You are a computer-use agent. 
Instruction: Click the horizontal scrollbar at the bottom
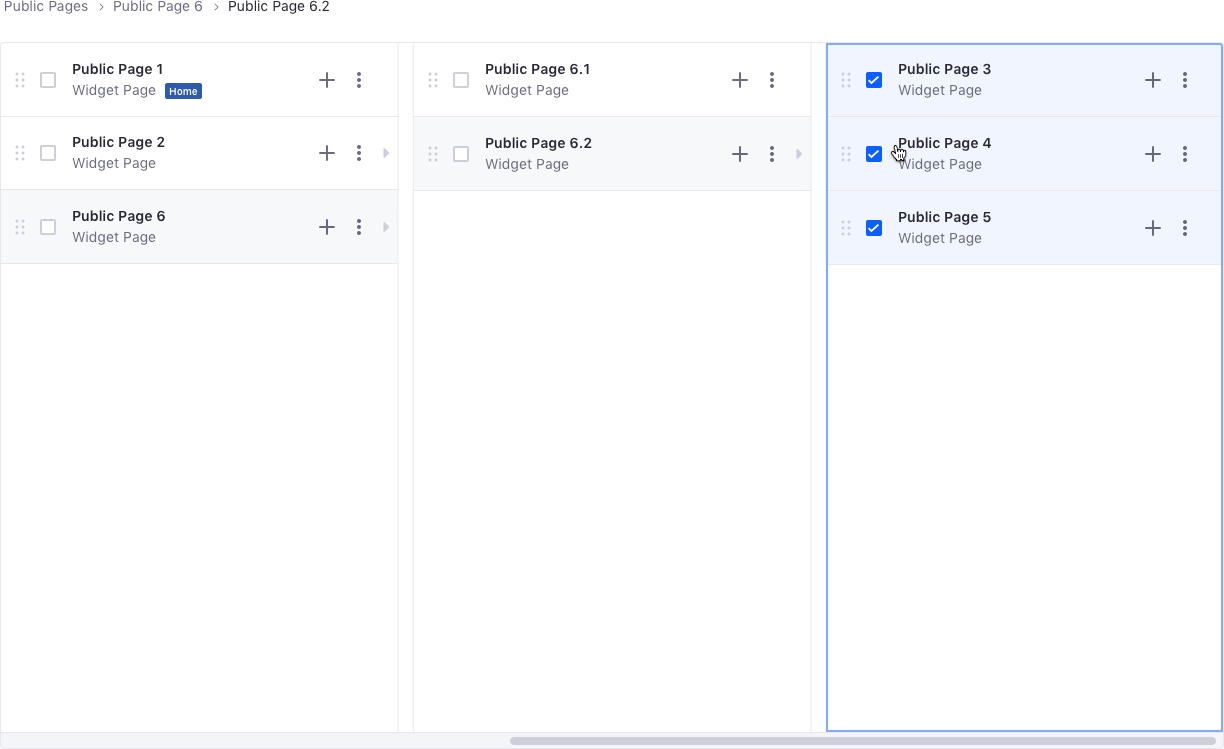tap(862, 741)
